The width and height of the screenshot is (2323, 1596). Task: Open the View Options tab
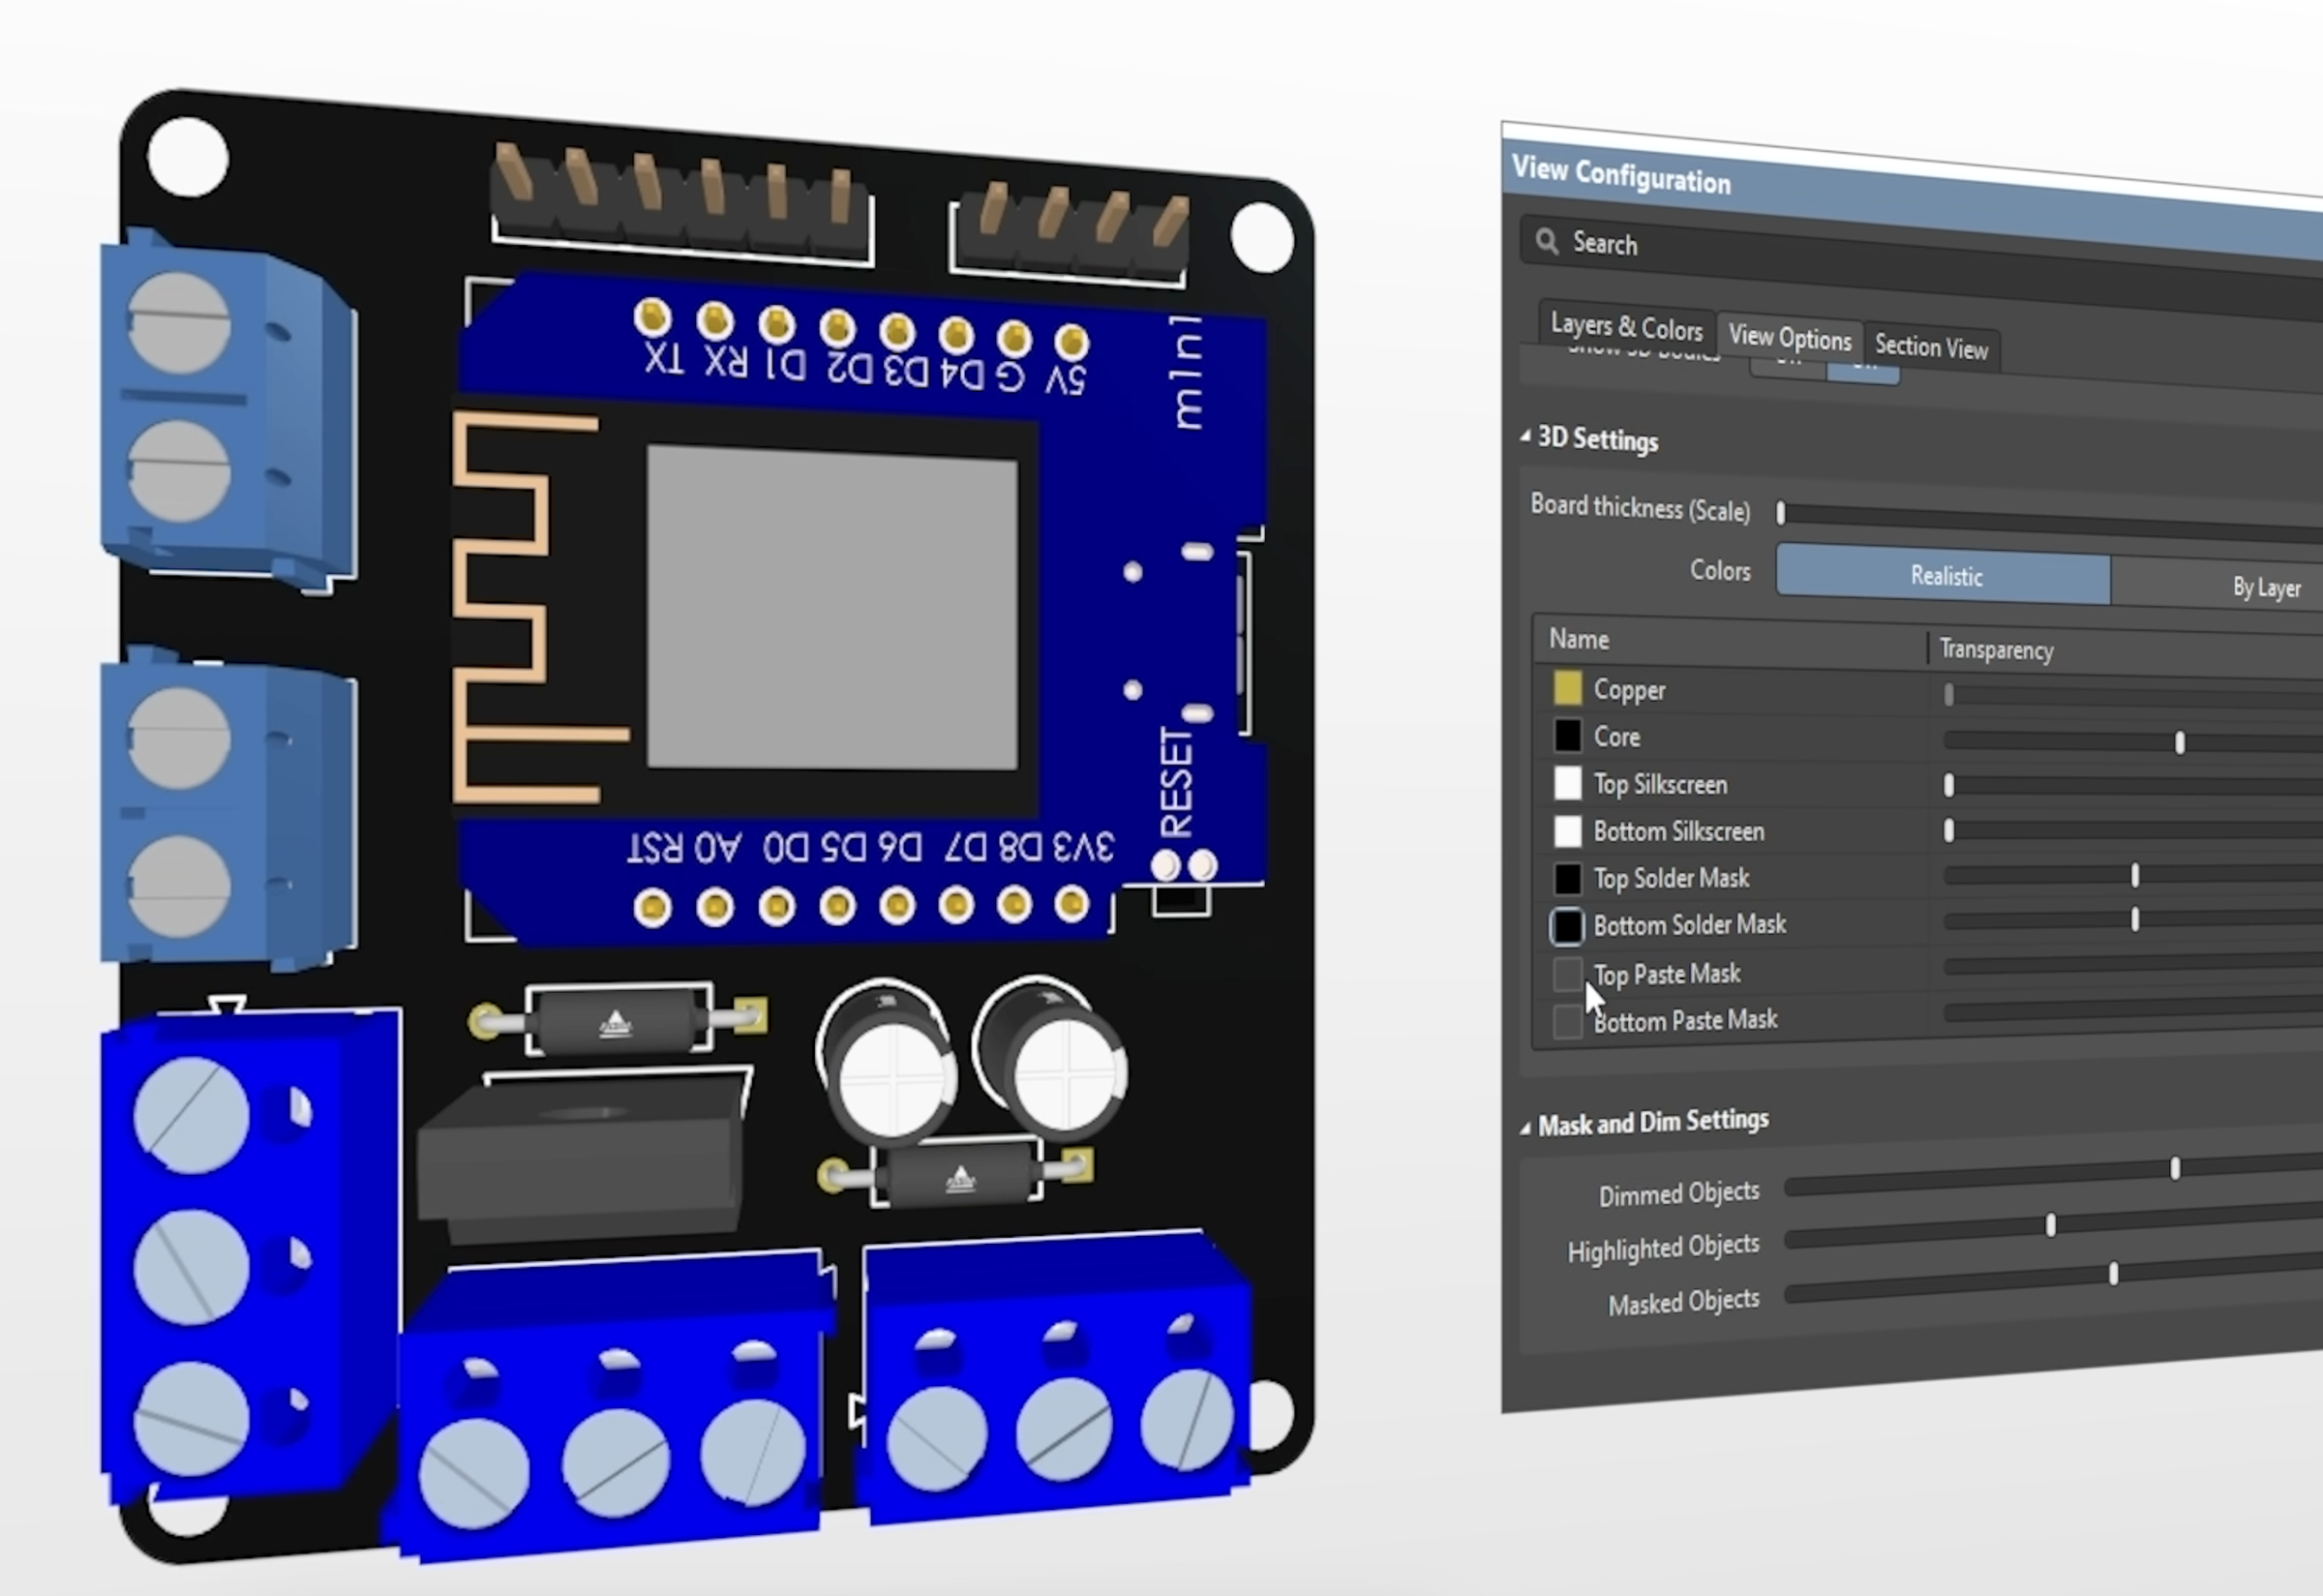(x=1789, y=338)
